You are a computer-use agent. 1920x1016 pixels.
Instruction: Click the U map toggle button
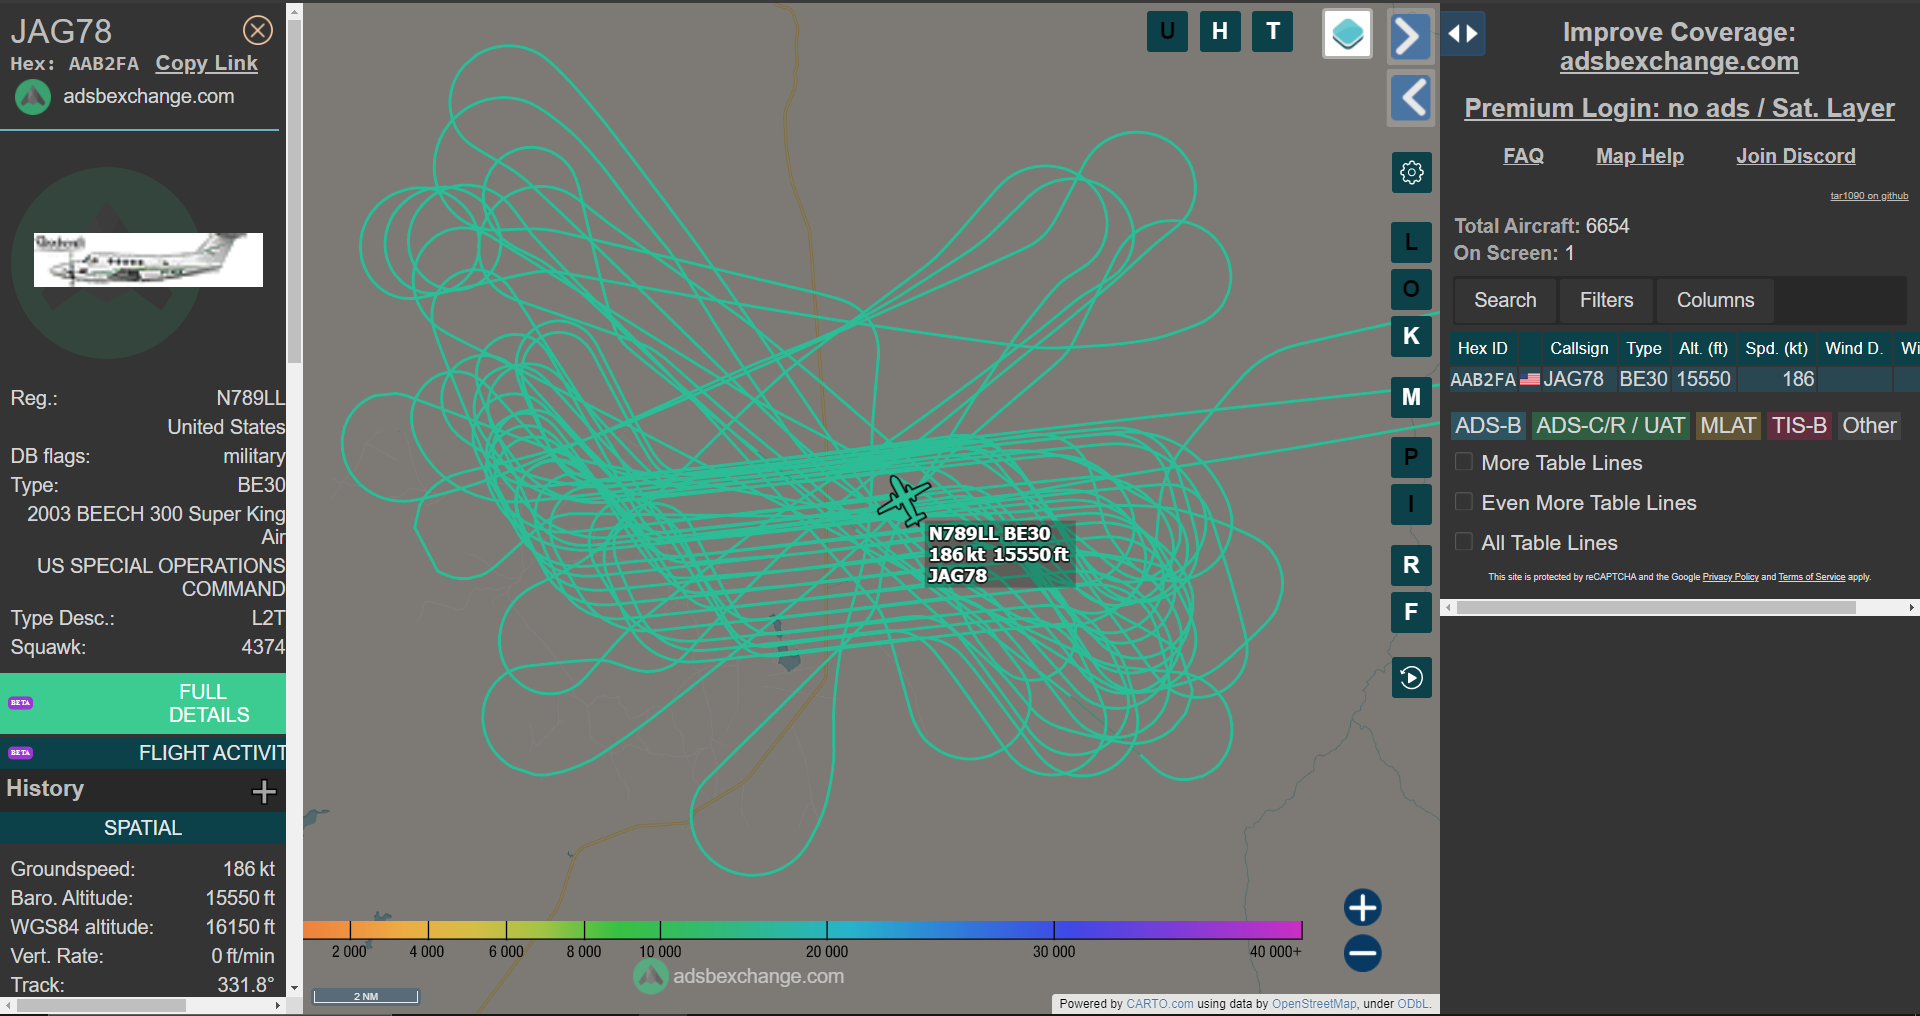[x=1167, y=31]
